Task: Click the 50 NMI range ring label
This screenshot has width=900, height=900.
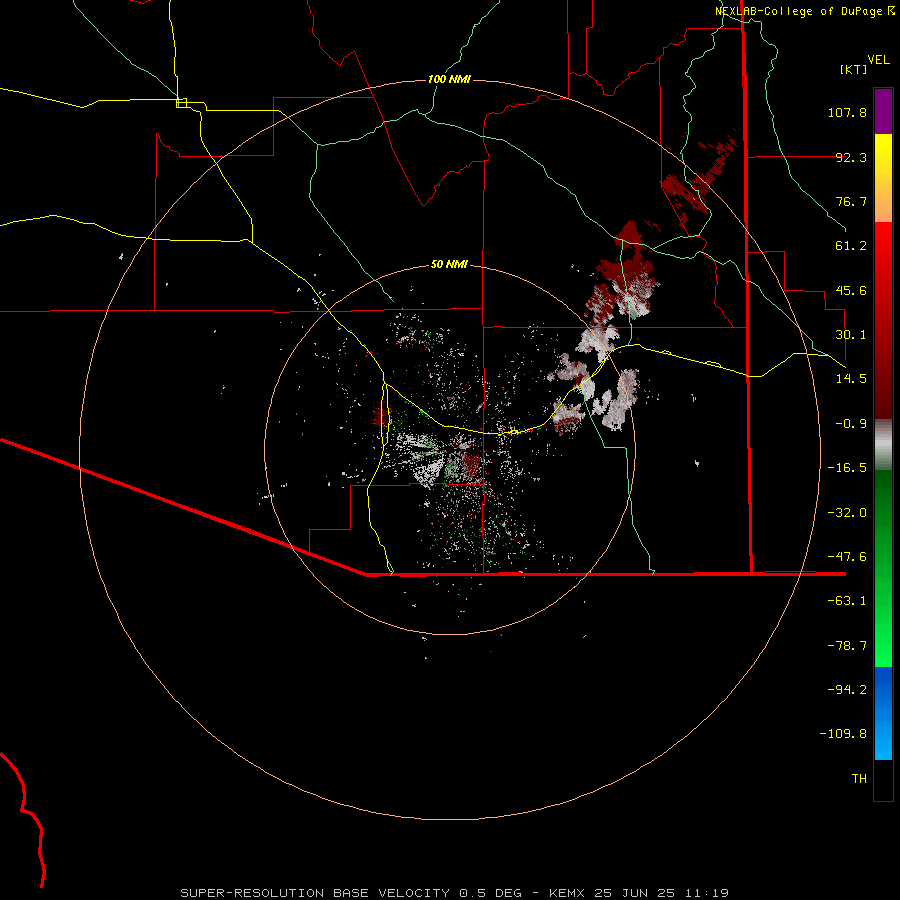Action: tap(449, 264)
